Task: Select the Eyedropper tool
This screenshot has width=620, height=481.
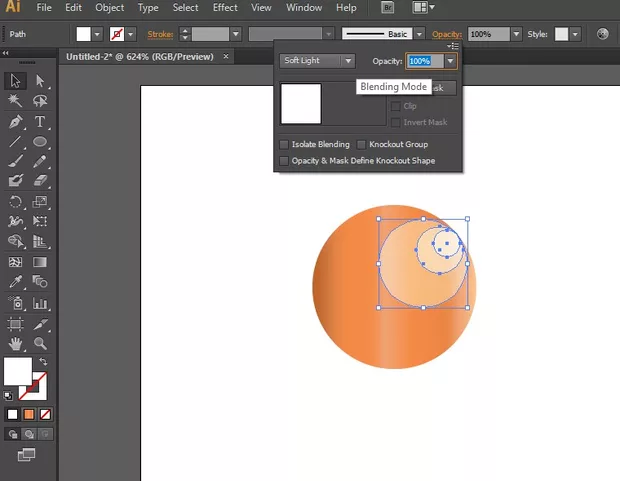Action: point(16,283)
